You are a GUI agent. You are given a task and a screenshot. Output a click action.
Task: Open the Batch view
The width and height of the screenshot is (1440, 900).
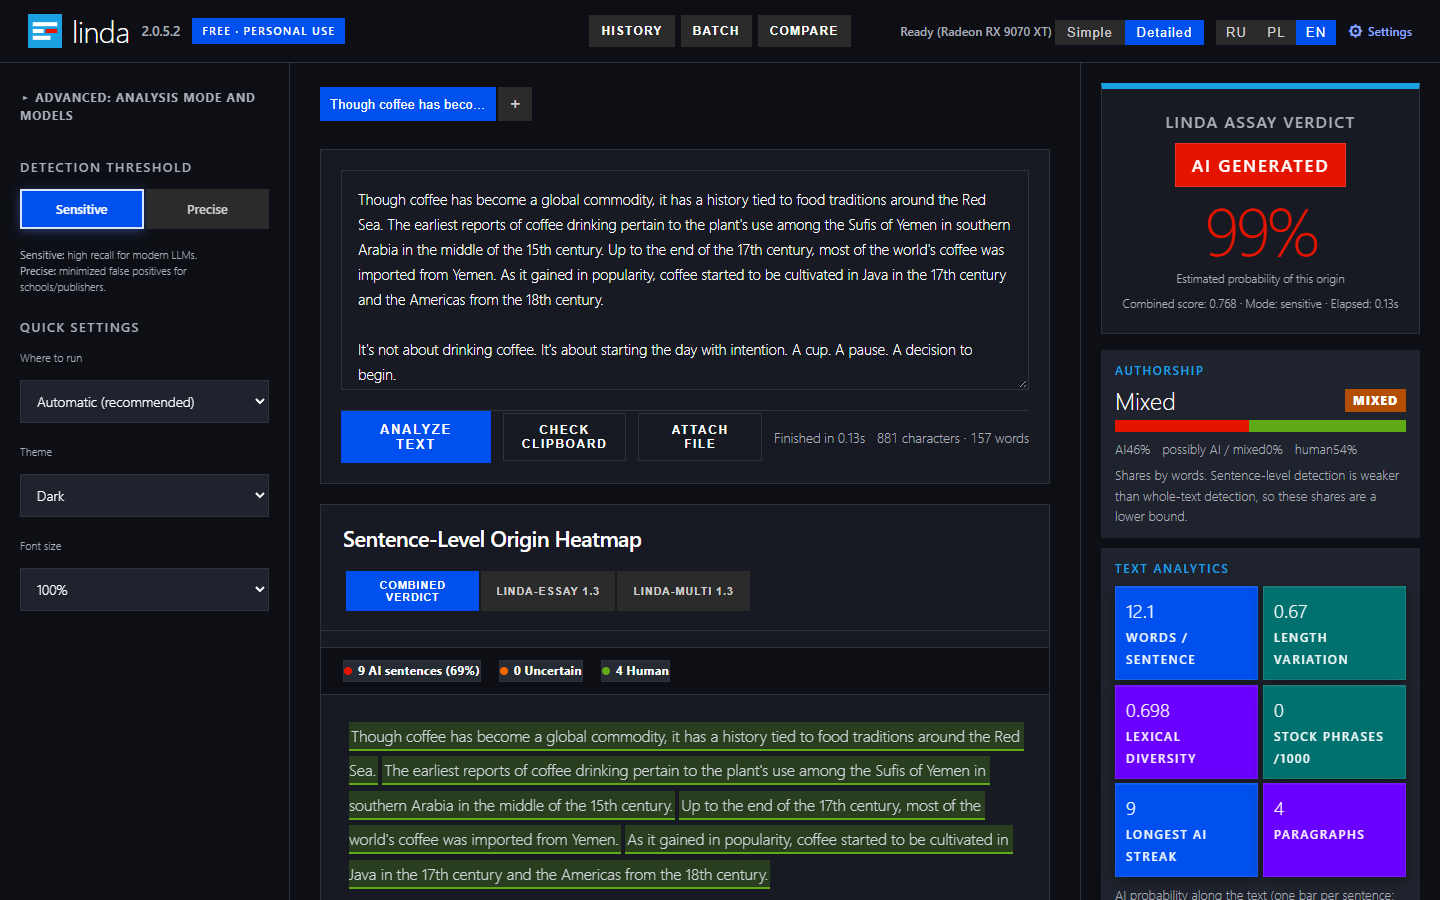(716, 31)
